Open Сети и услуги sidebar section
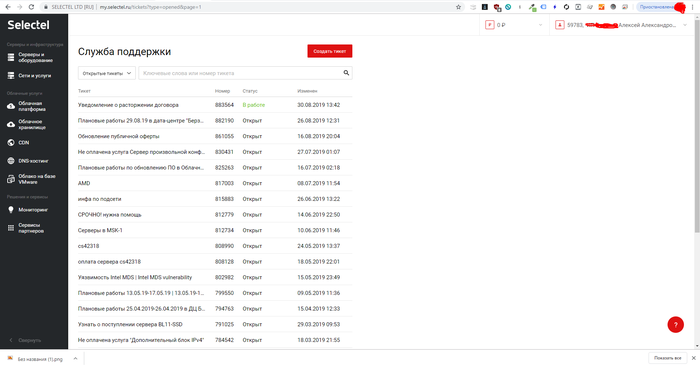 coord(29,75)
